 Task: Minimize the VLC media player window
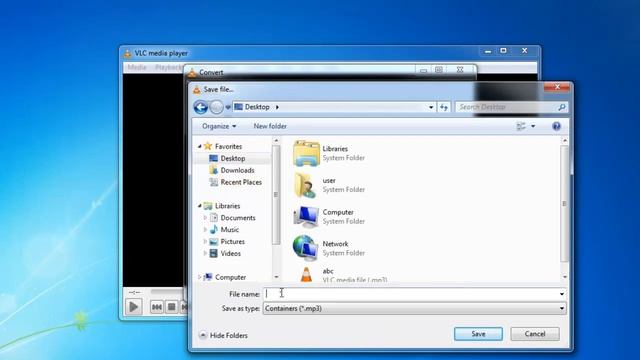point(488,51)
